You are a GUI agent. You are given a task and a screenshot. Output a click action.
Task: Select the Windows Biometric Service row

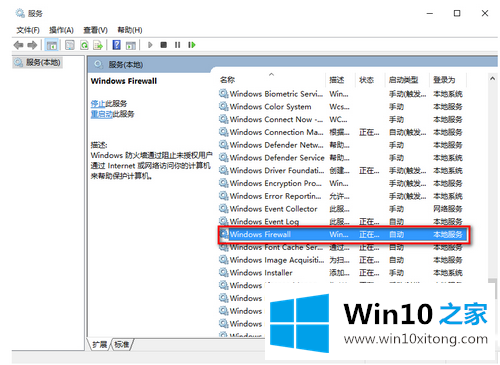343,94
